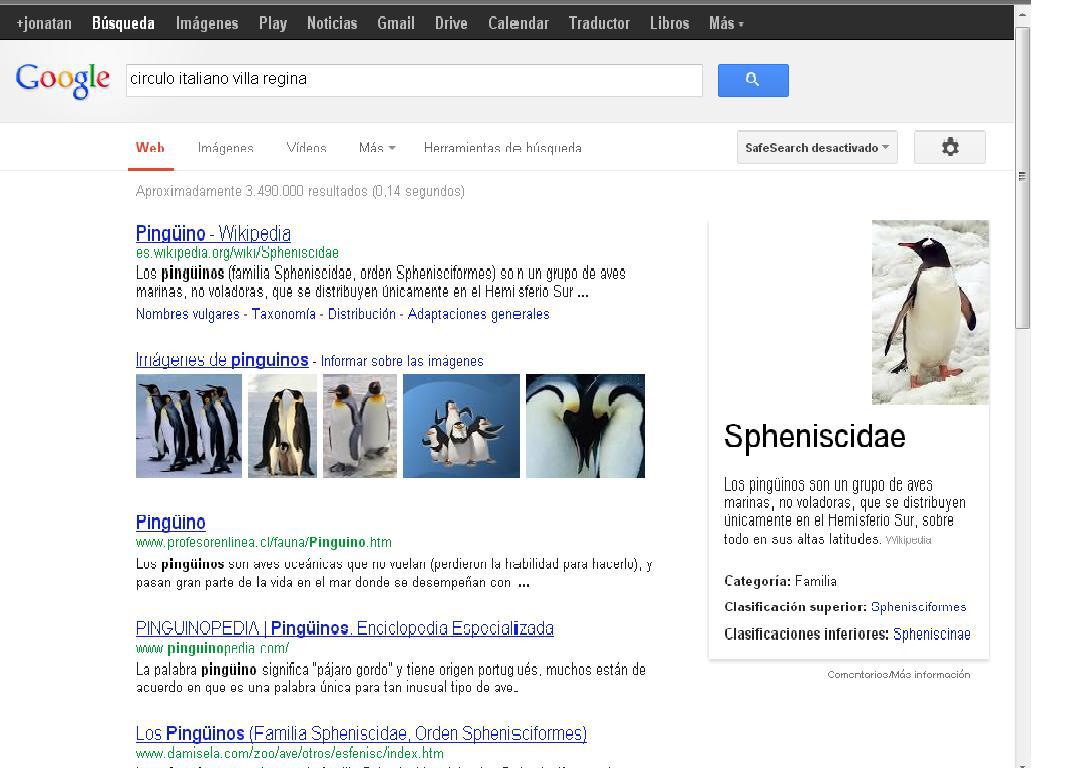The height and width of the screenshot is (768, 1085).
Task: Open Traductor from top bar
Action: click(599, 24)
